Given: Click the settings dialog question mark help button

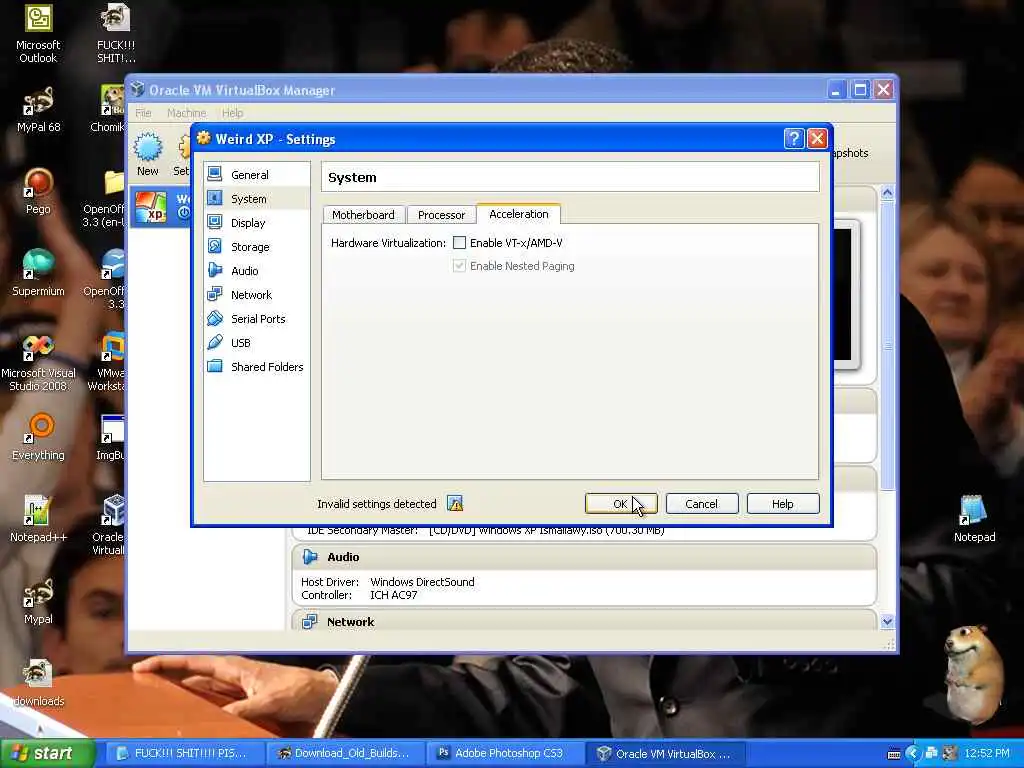Looking at the screenshot, I should [x=793, y=138].
